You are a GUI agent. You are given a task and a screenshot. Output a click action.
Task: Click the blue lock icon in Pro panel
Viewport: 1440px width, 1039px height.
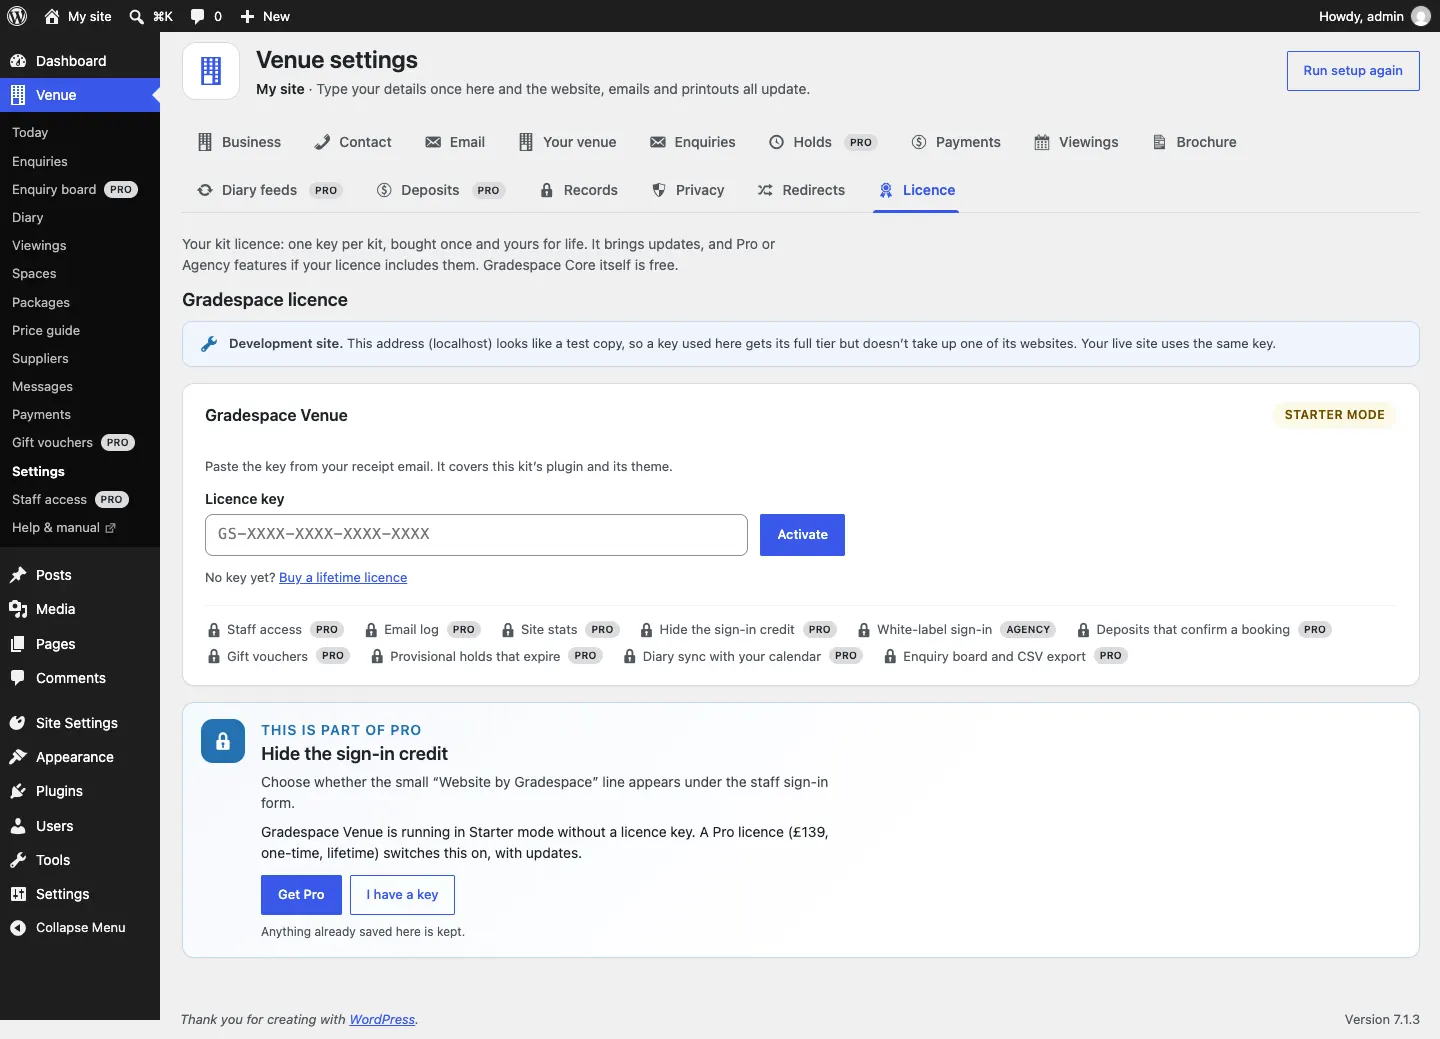point(223,741)
